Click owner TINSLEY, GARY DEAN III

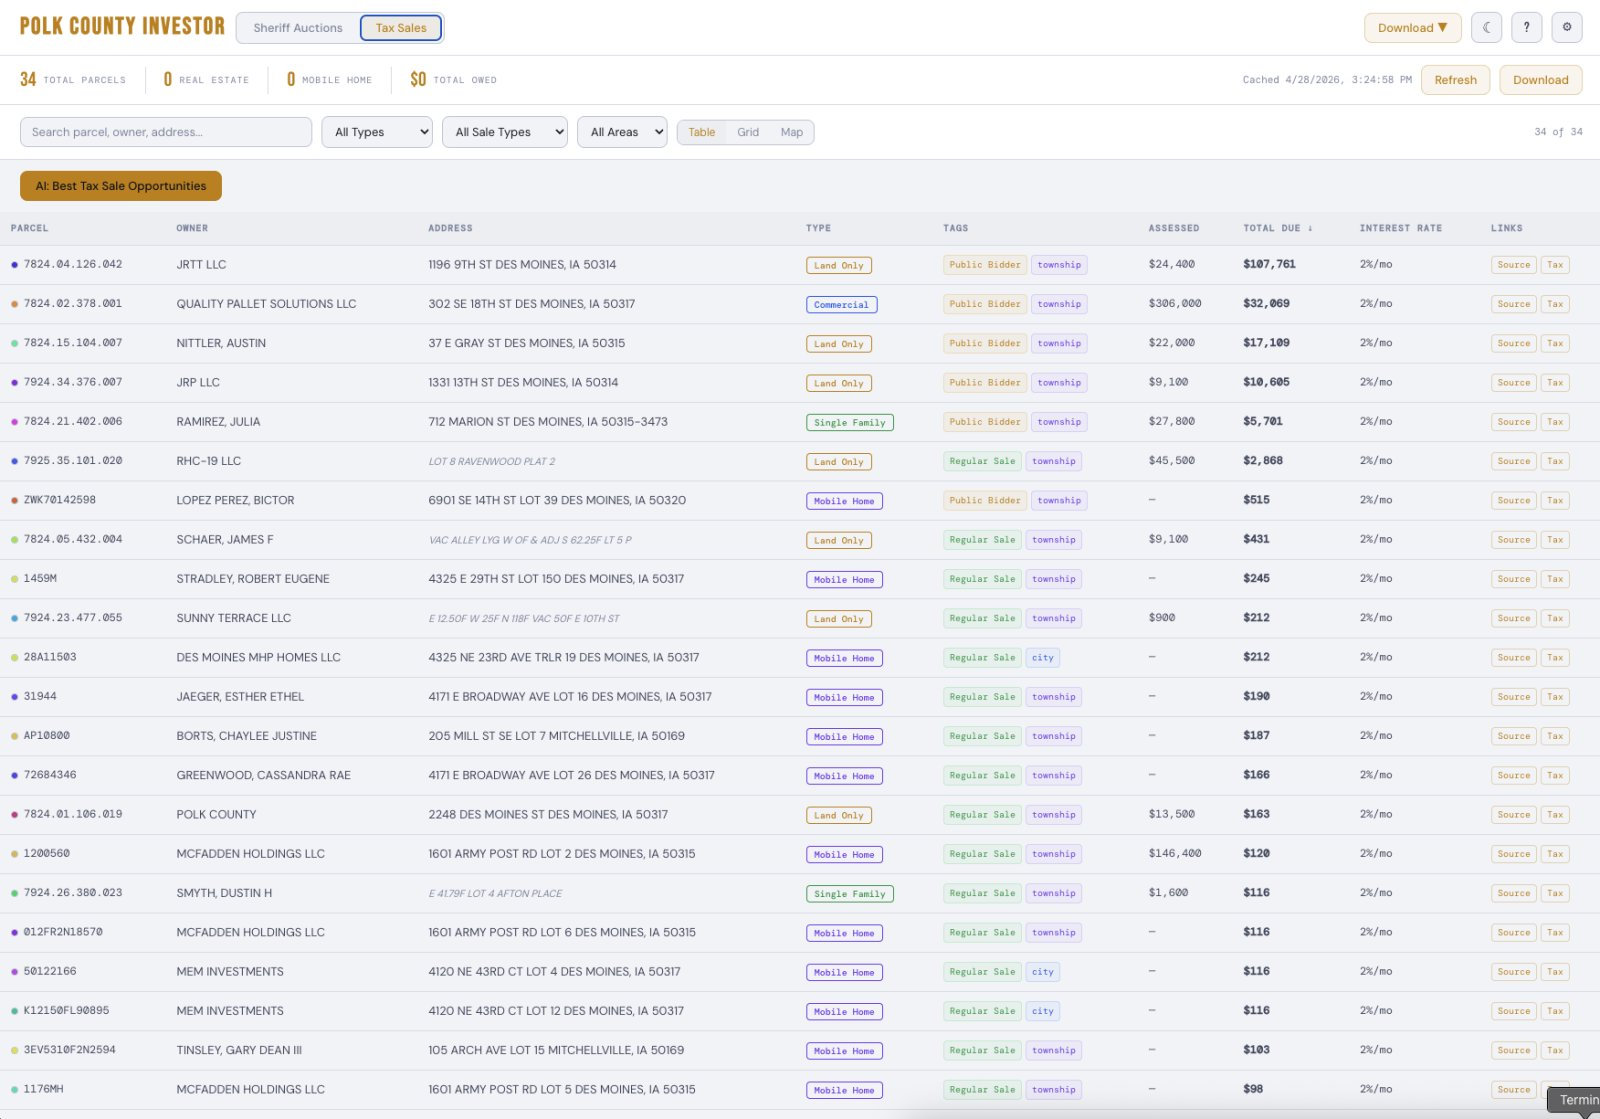(239, 1050)
